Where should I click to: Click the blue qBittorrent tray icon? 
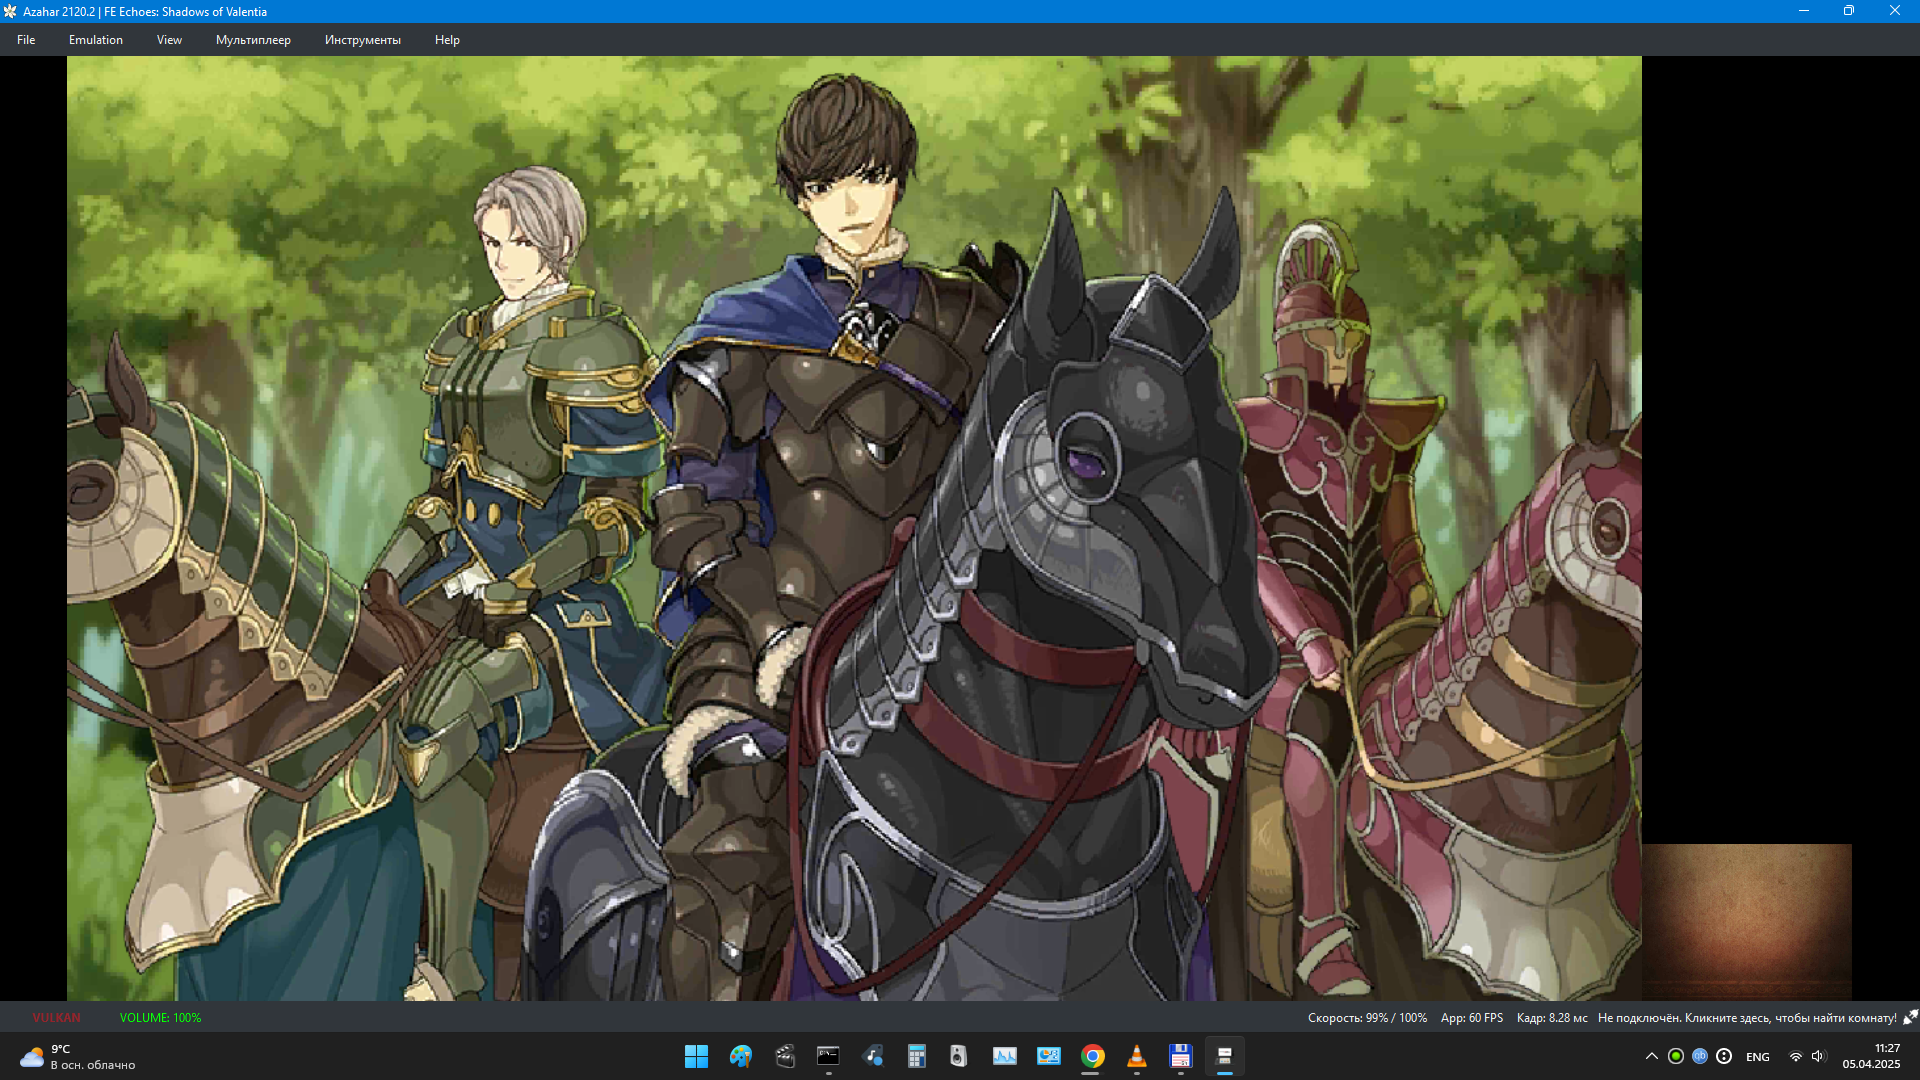(x=1700, y=1056)
